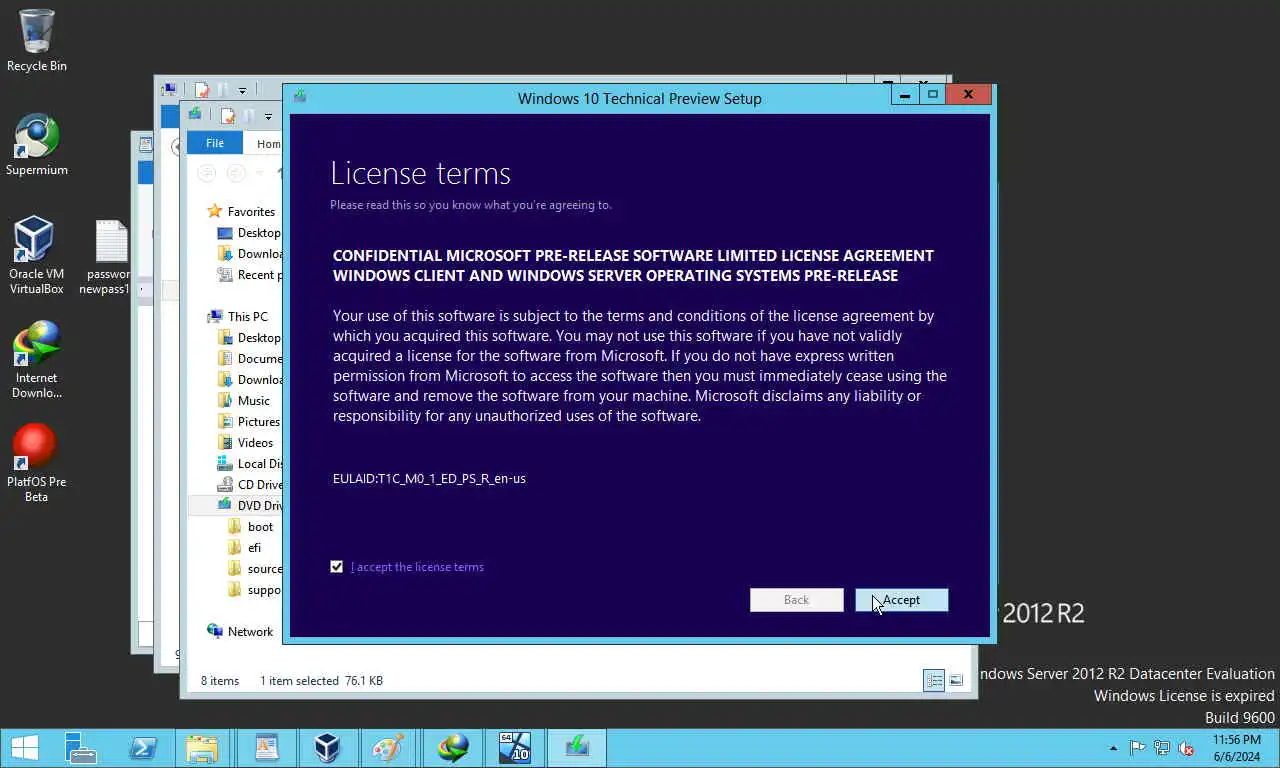This screenshot has height=768, width=1280.
Task: Open WordPad from the taskbar
Action: pos(266,748)
